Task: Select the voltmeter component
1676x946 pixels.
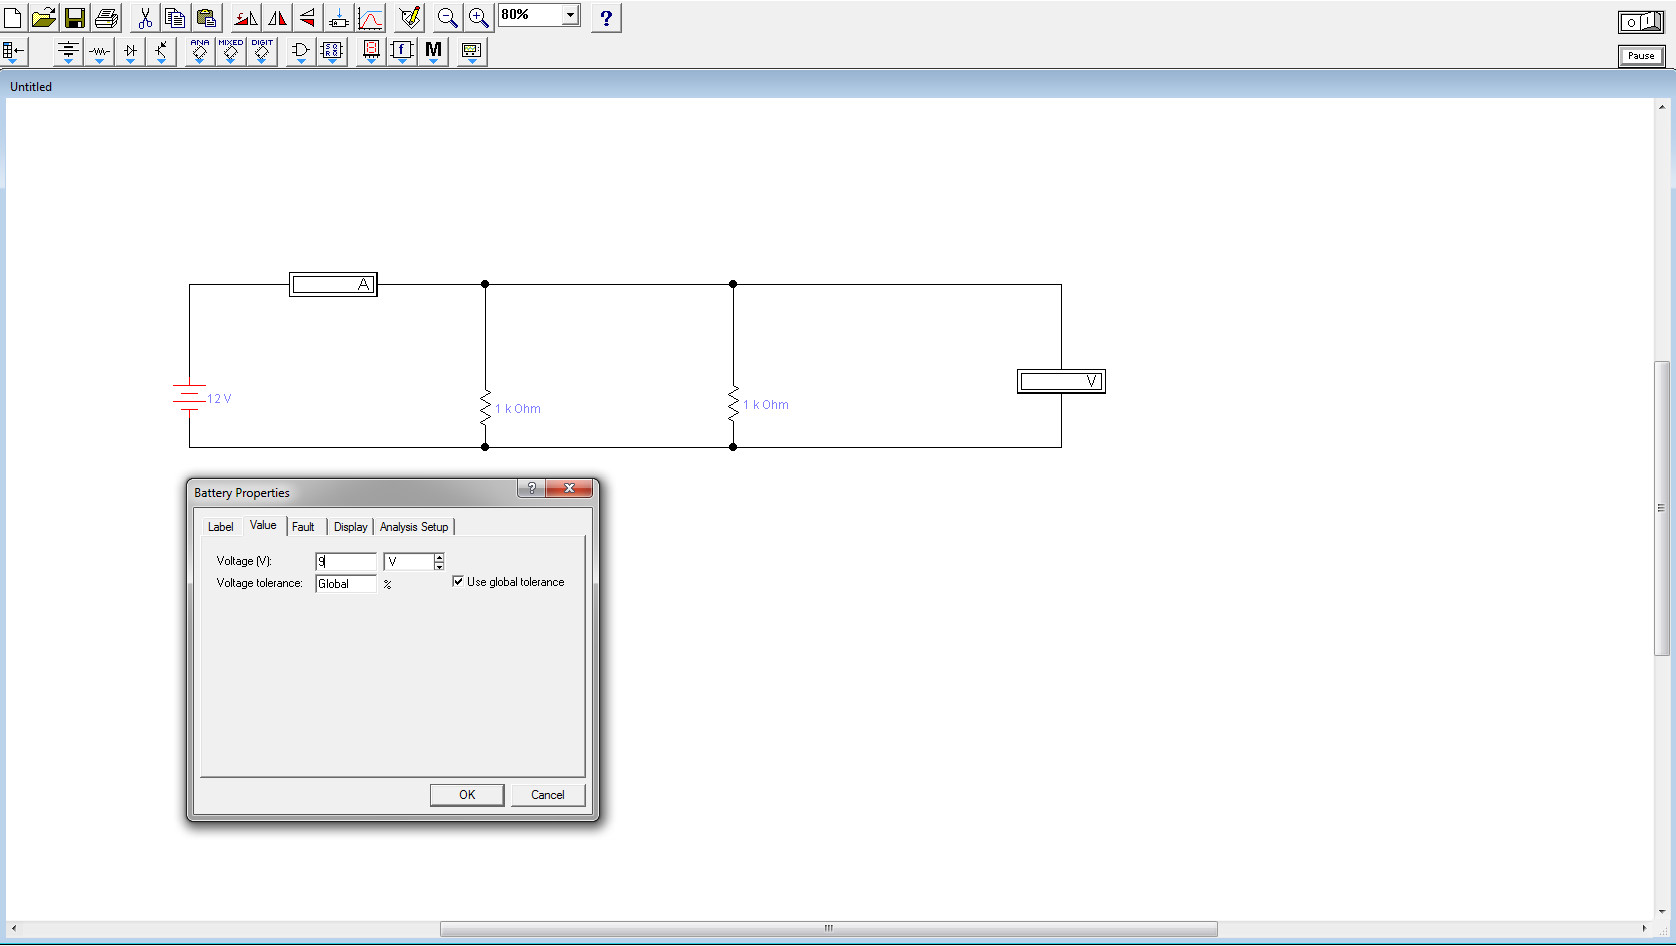Action: pos(1061,381)
